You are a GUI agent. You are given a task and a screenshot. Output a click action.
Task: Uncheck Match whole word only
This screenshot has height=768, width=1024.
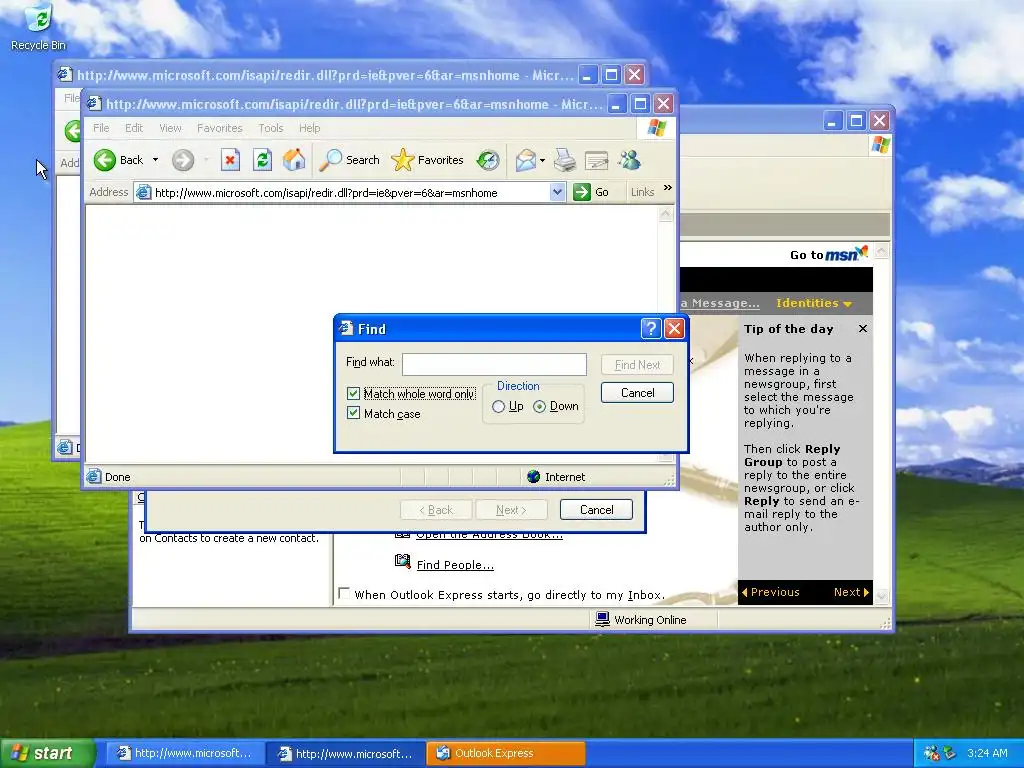[x=353, y=393]
